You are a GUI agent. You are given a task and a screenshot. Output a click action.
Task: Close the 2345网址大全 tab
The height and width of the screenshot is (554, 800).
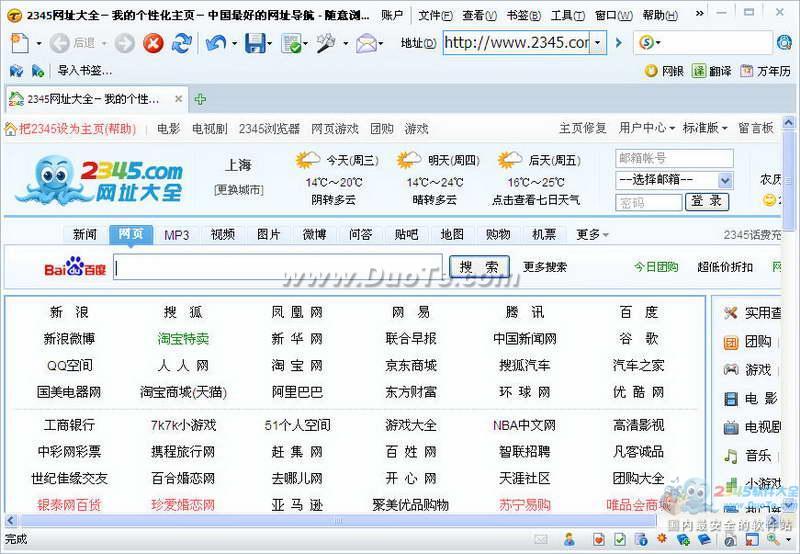pos(178,99)
